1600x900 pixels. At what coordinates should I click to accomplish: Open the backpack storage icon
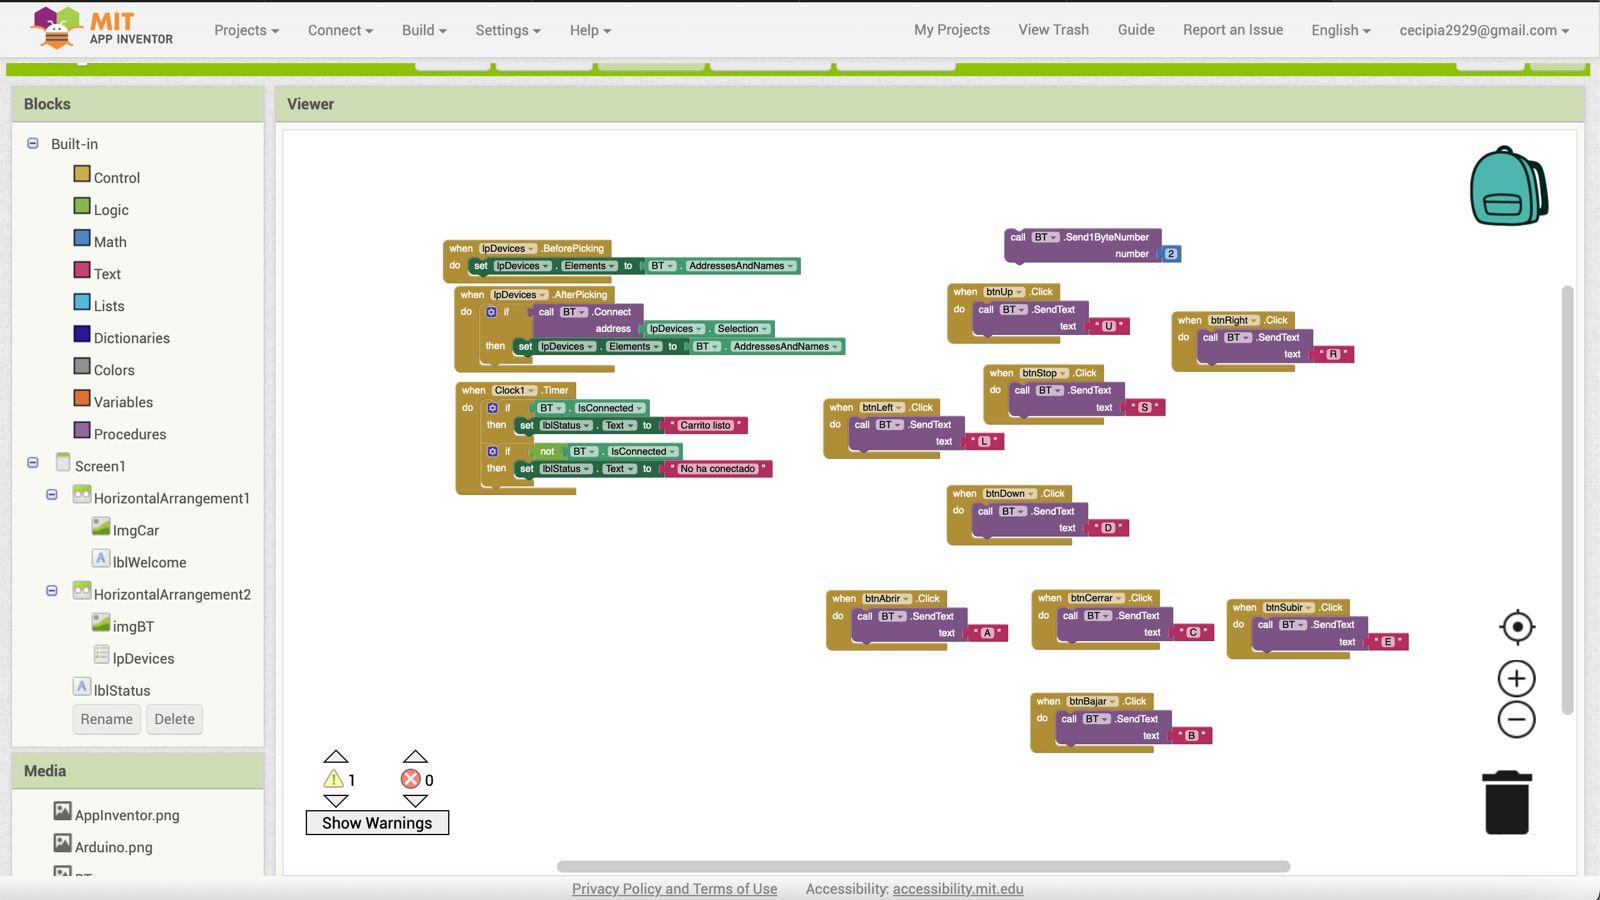[1509, 186]
